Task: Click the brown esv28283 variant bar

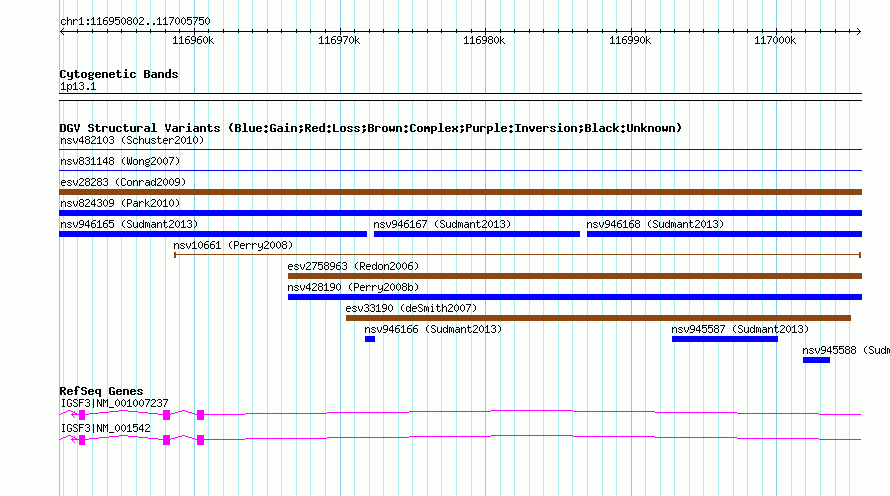Action: pos(460,192)
